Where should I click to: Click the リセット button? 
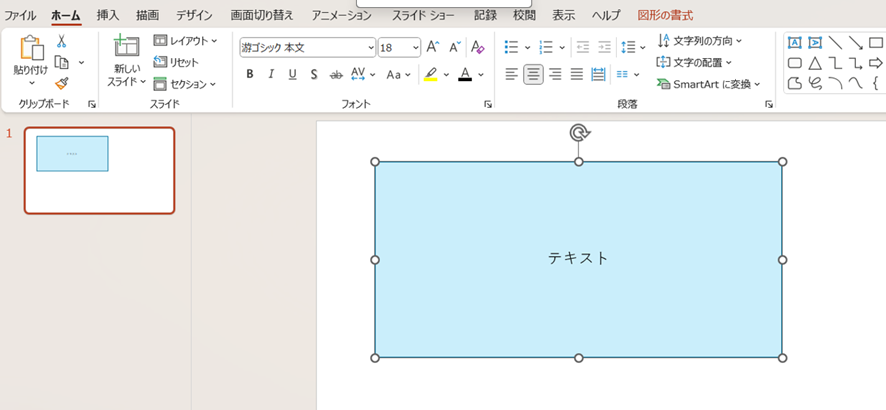click(x=176, y=62)
